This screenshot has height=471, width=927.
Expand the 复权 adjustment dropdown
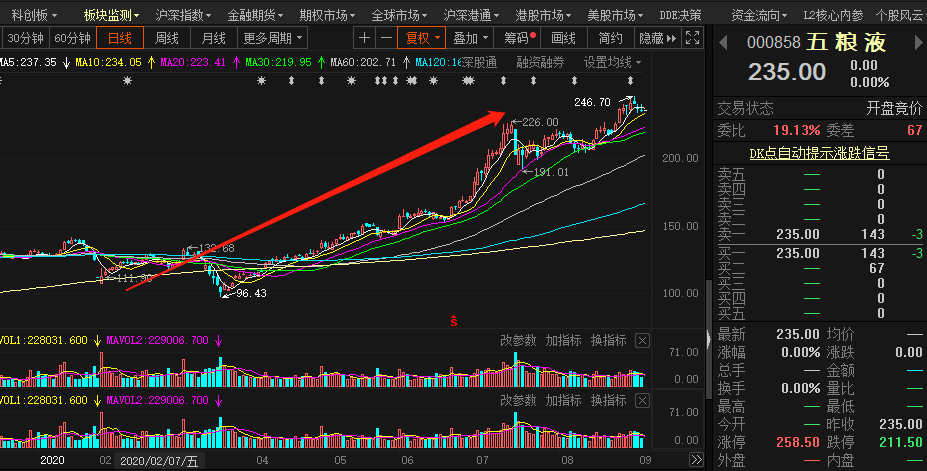[x=422, y=38]
